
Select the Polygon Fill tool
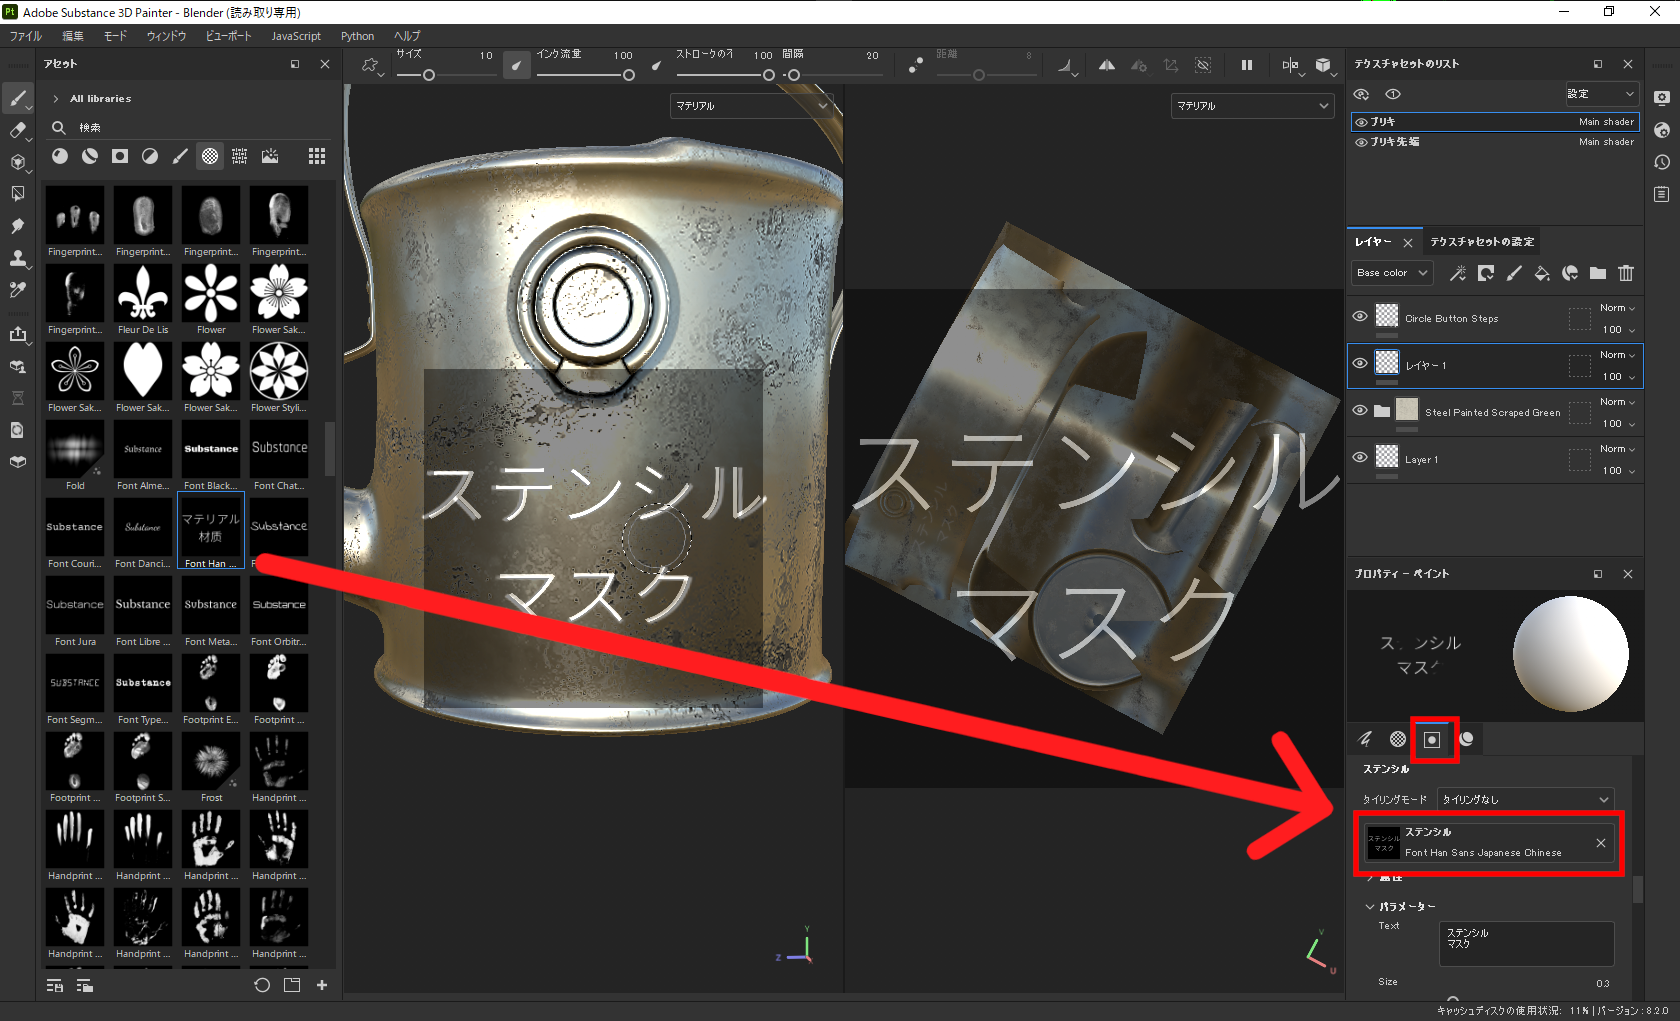[x=18, y=194]
